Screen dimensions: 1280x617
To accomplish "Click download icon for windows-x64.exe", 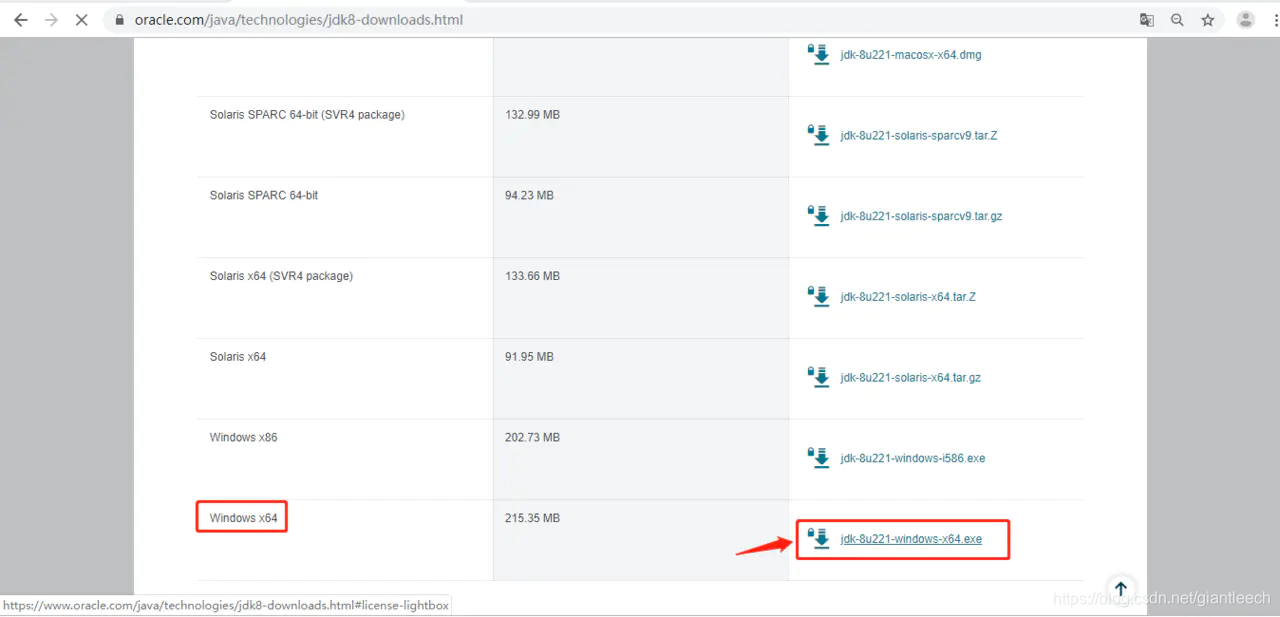I will pyautogui.click(x=819, y=538).
